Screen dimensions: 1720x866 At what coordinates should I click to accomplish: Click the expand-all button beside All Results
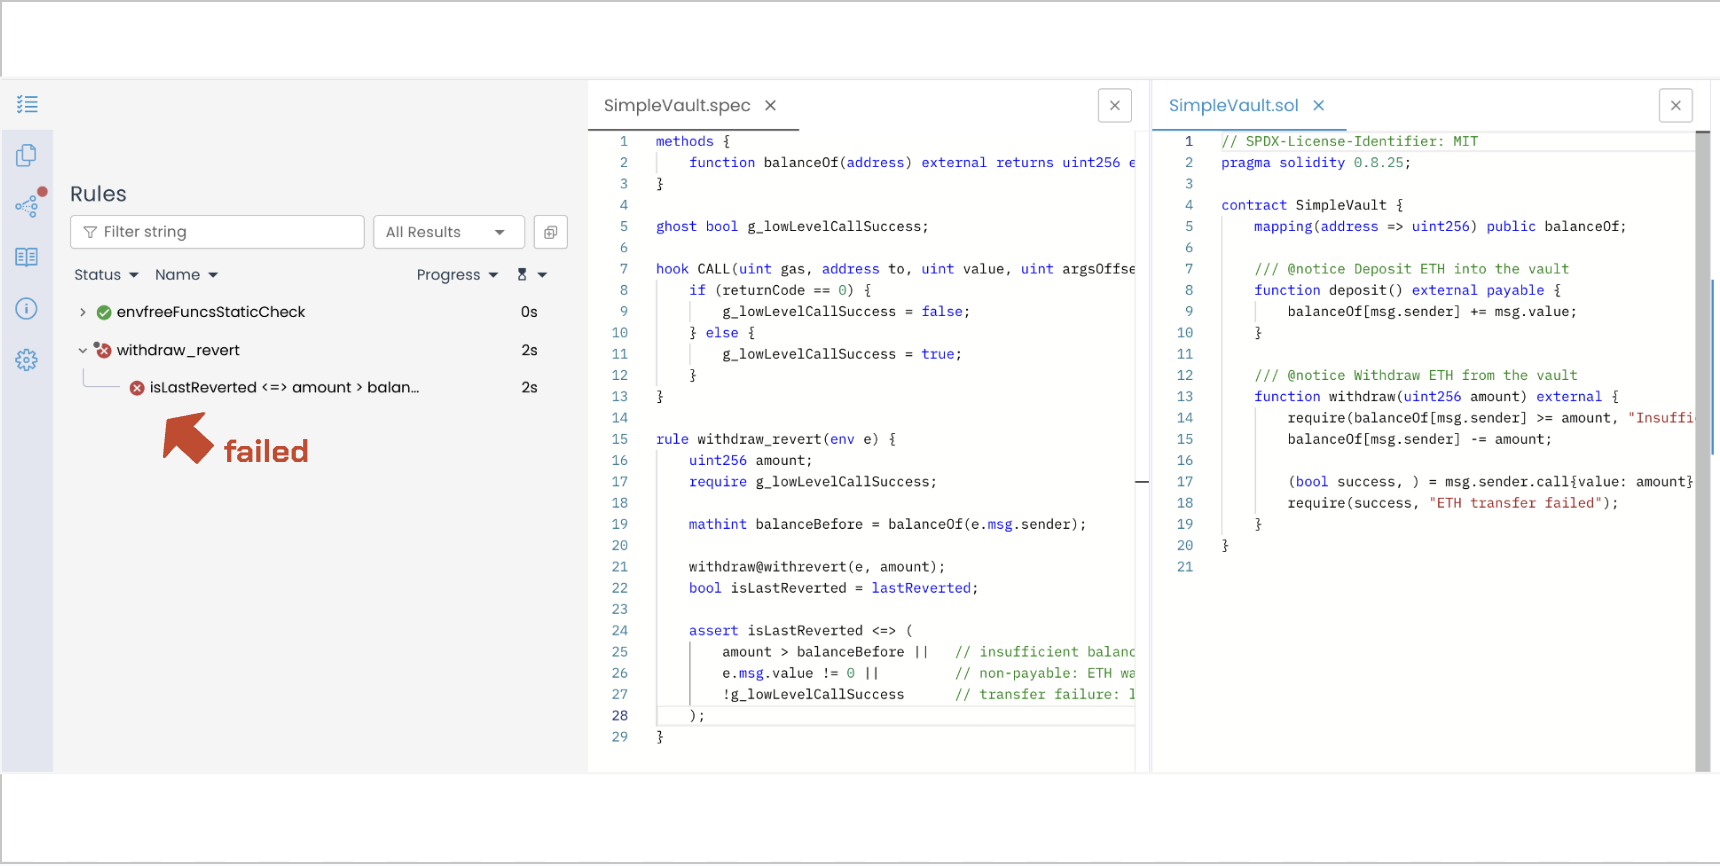click(550, 232)
